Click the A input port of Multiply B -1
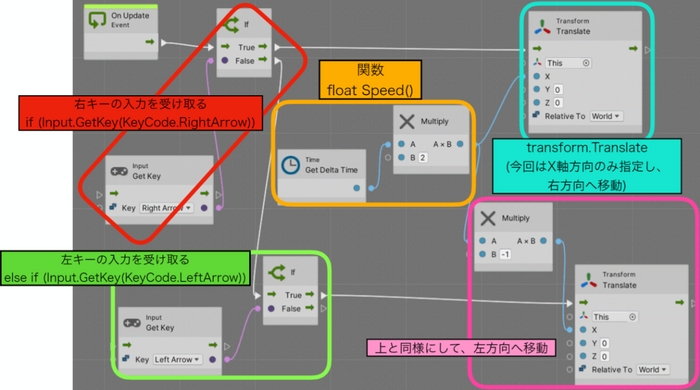This screenshot has width=700, height=390. [482, 241]
